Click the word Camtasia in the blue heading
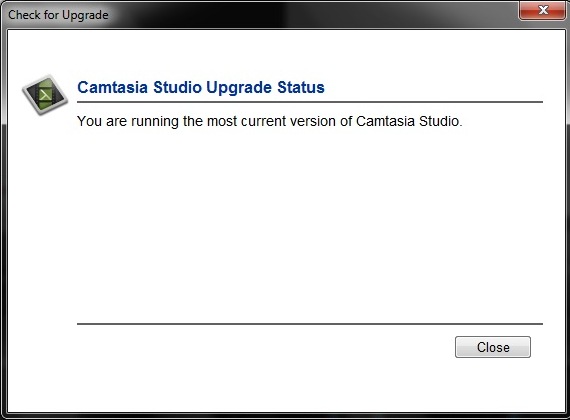570x420 pixels. tap(112, 87)
